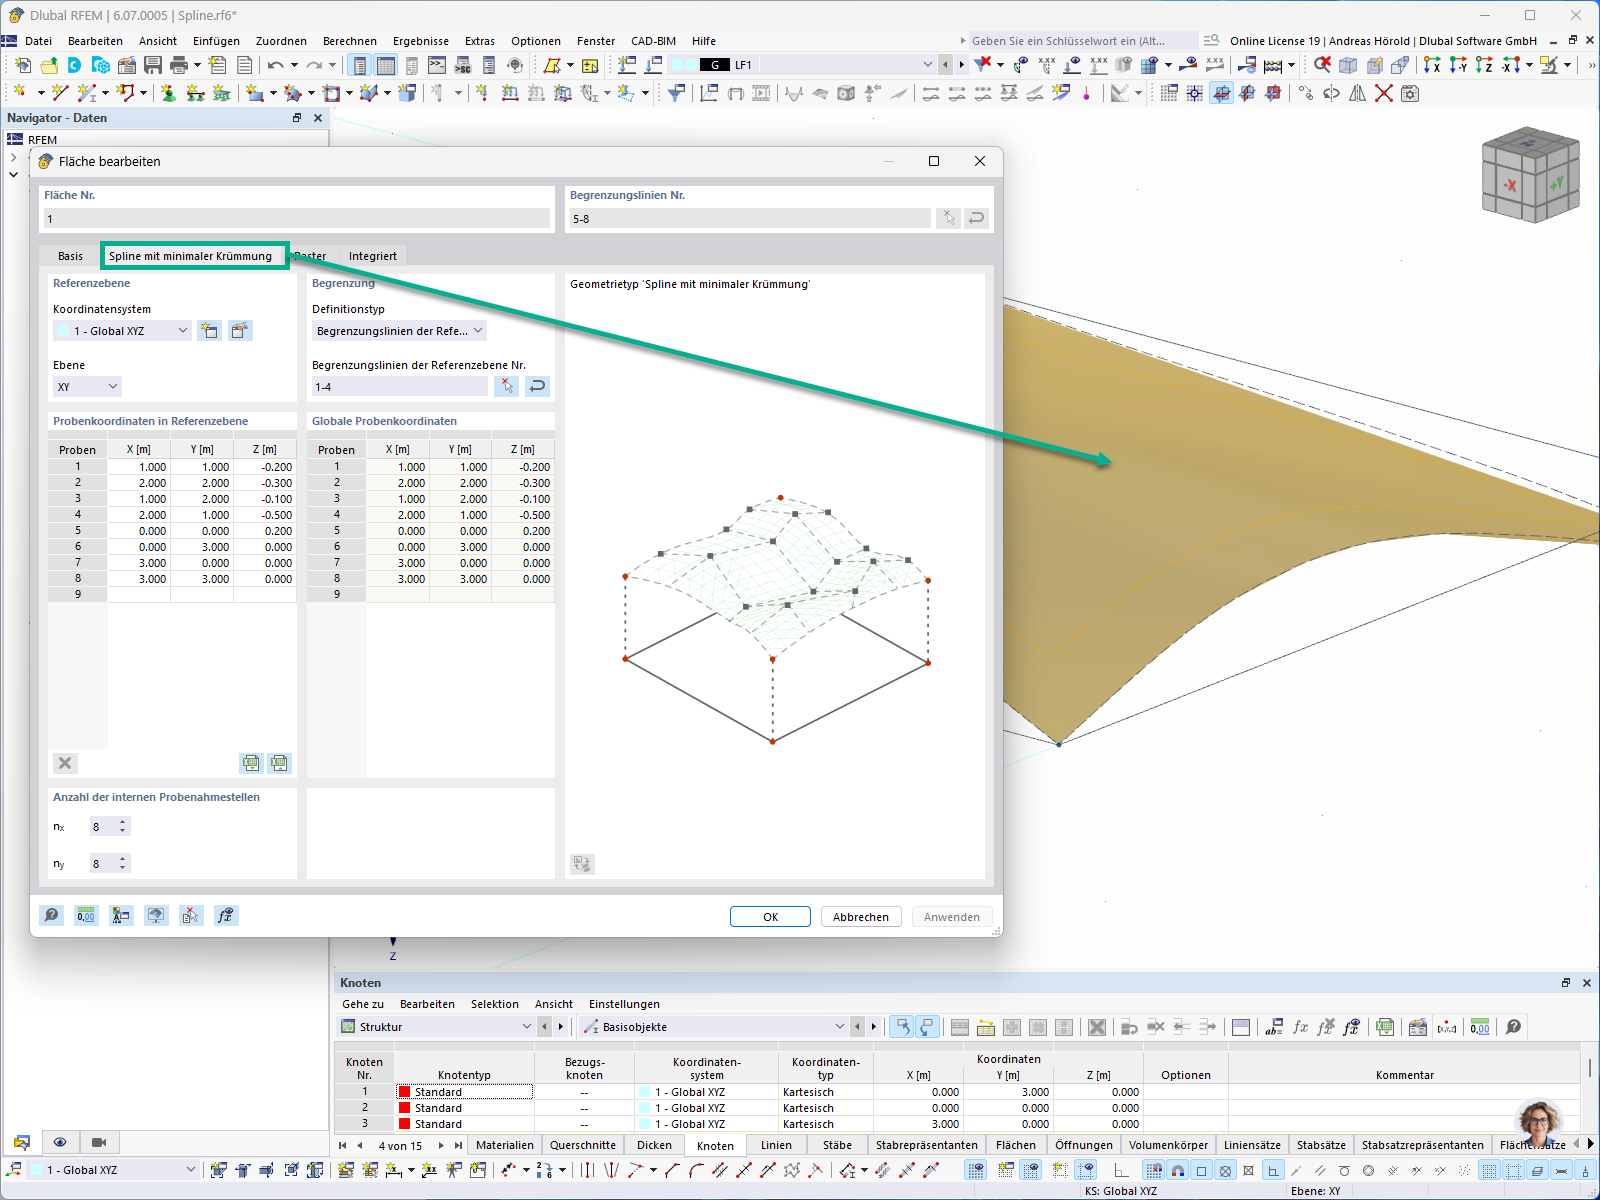Screen dimensions: 1600x1200
Task: Open the Koordinatensystem Global XYZ dropdown
Action: click(x=122, y=330)
